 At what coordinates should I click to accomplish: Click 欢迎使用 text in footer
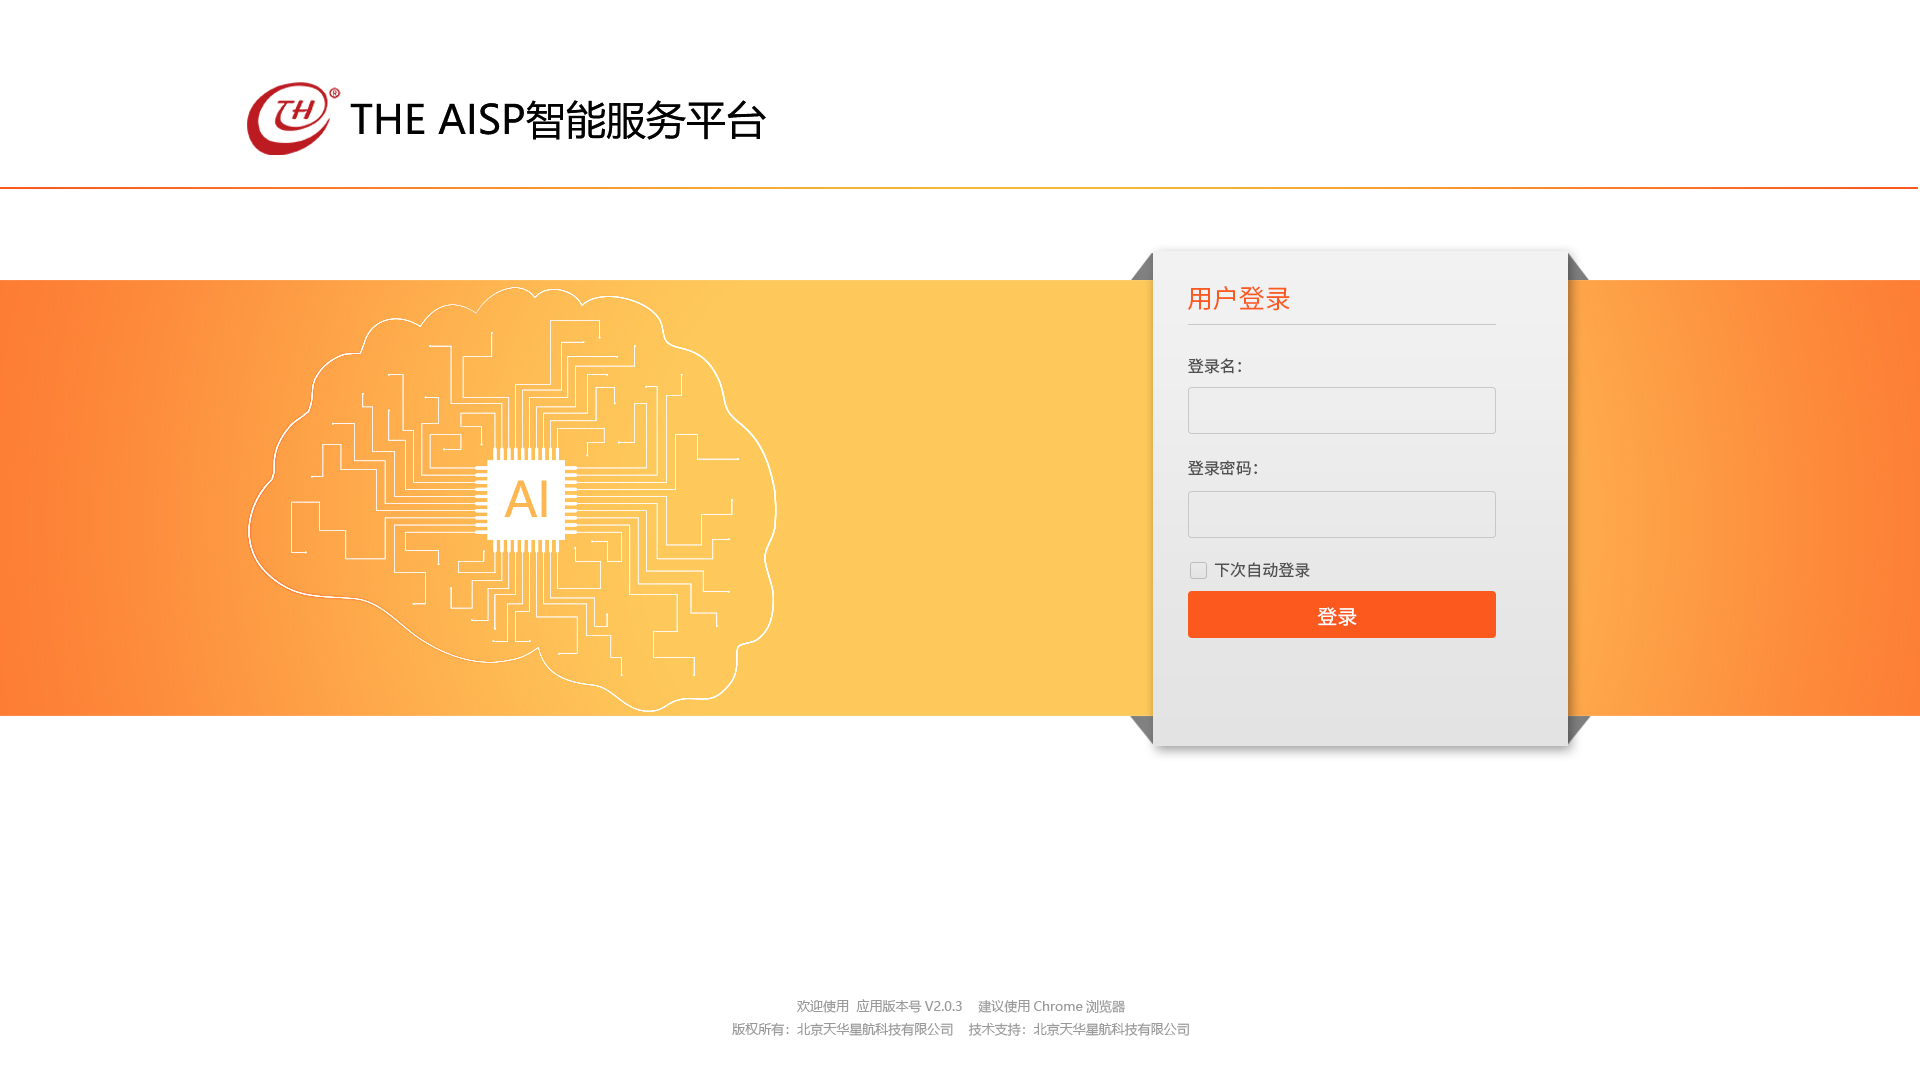click(822, 1007)
